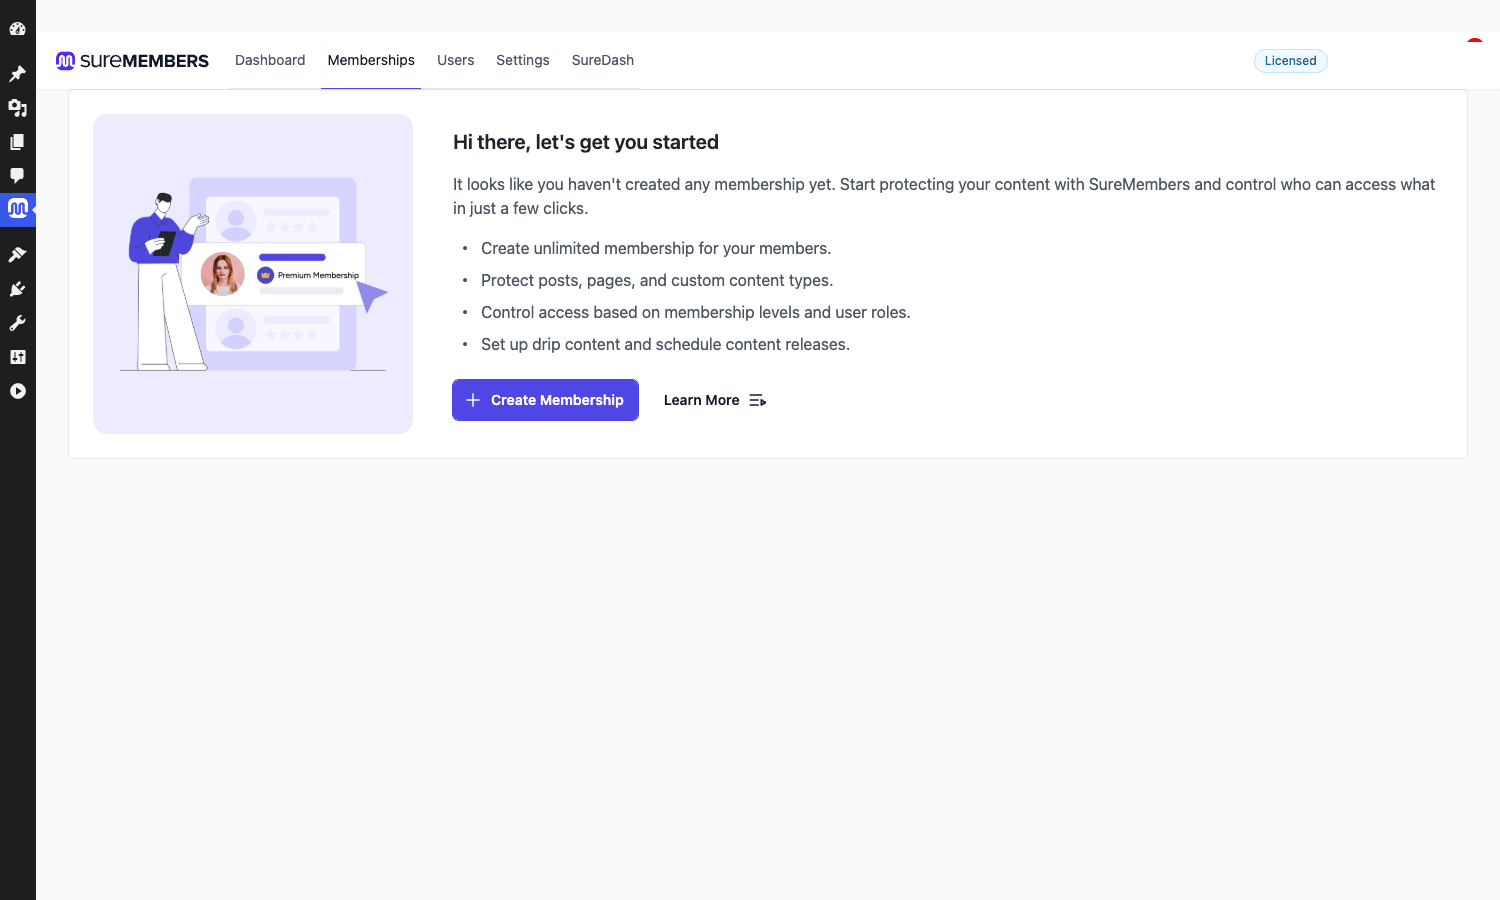
Task: Click the Licensed status badge
Action: 1291,61
